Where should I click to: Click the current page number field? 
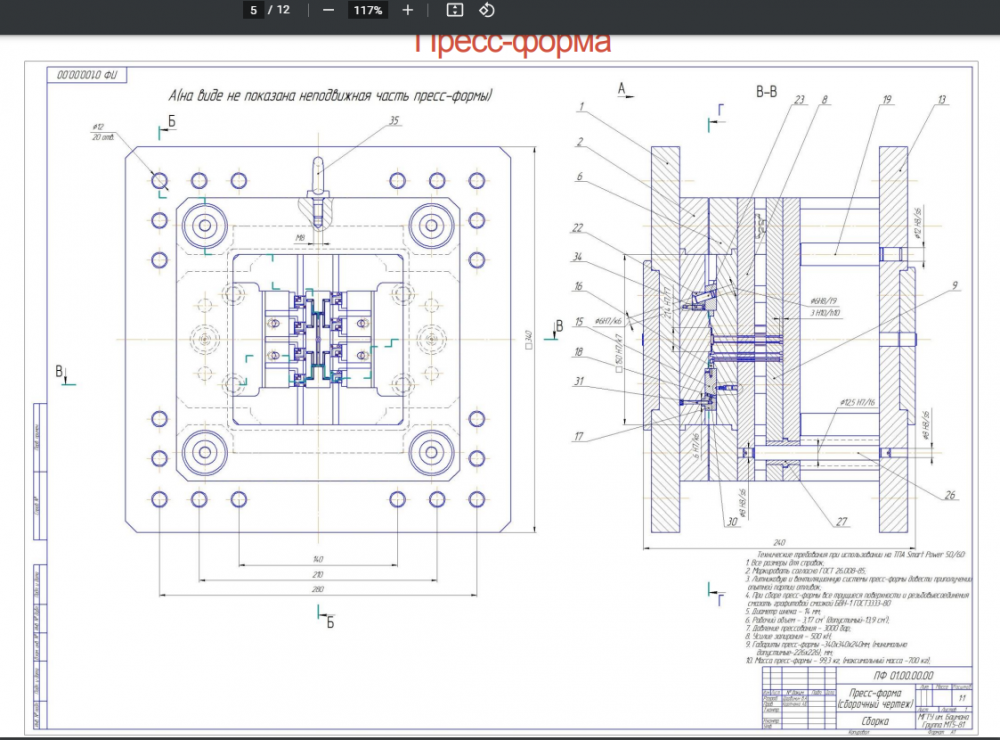[254, 10]
